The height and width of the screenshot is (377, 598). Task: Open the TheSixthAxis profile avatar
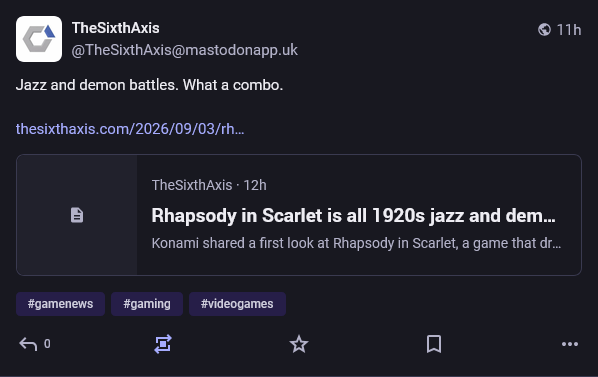39,39
